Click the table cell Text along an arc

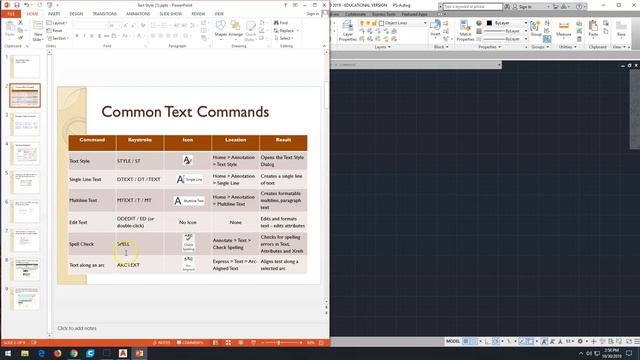(x=92, y=265)
